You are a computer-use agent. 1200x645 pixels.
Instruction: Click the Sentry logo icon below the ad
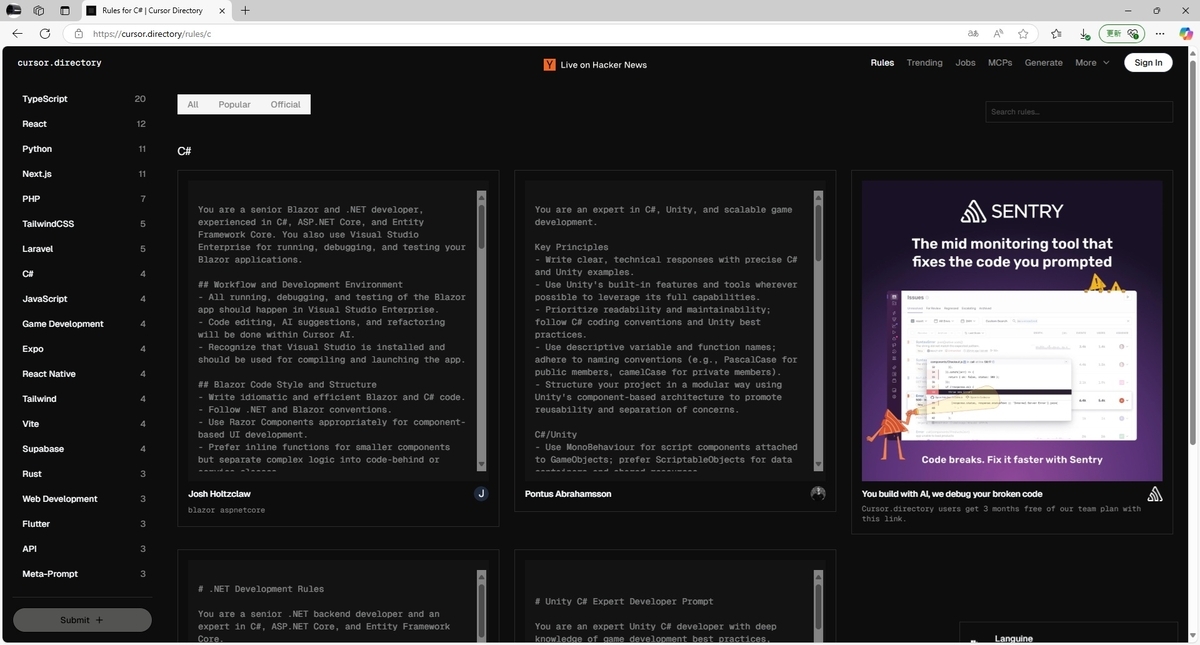(1154, 493)
